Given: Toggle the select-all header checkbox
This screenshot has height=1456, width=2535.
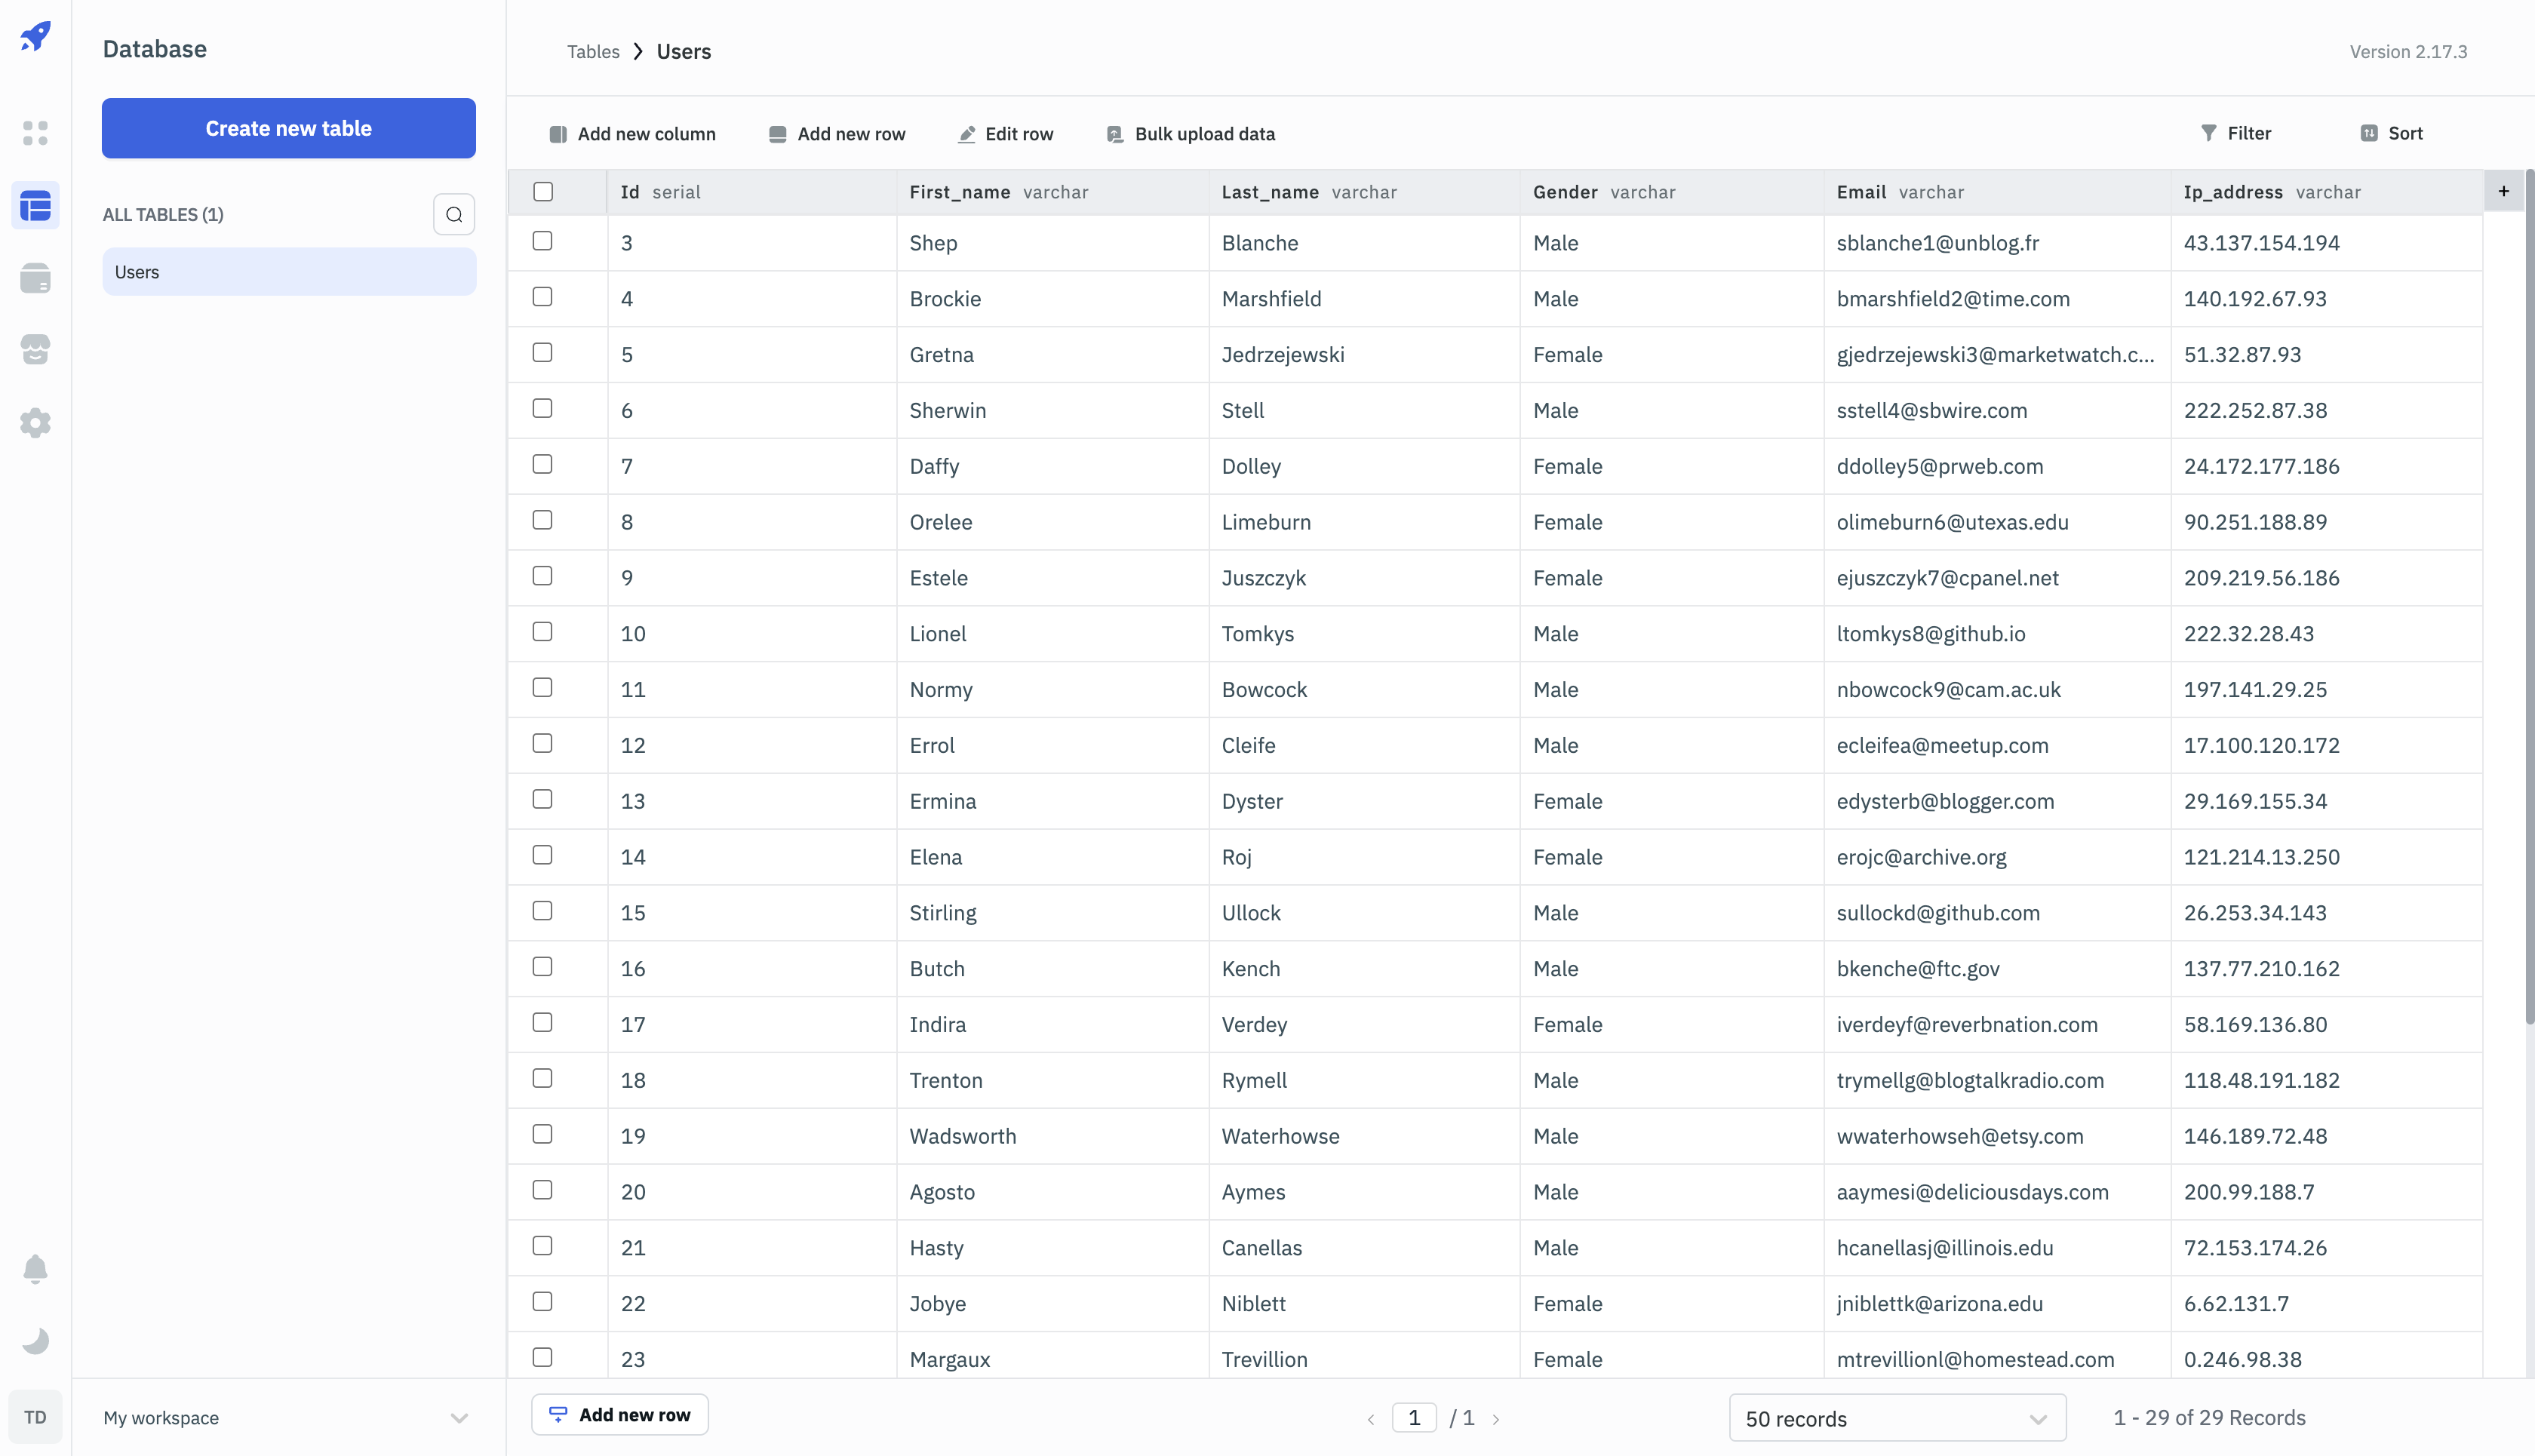Looking at the screenshot, I should point(543,191).
